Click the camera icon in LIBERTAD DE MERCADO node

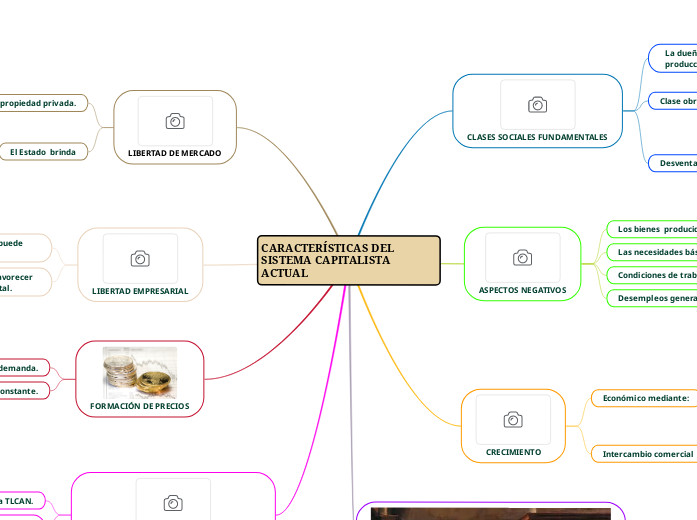(175, 121)
